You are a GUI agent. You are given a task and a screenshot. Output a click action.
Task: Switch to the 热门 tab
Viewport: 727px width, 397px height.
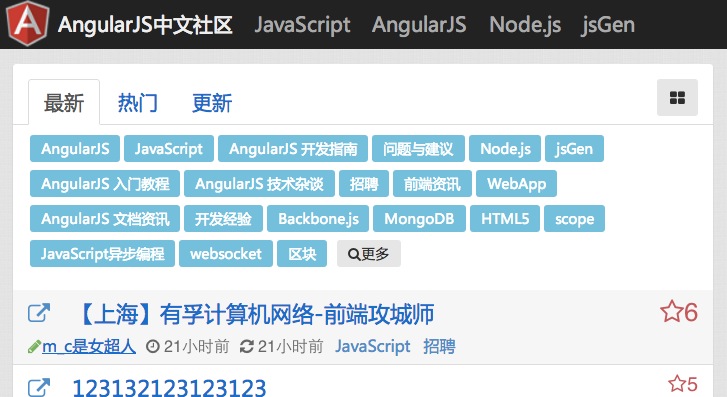point(138,102)
